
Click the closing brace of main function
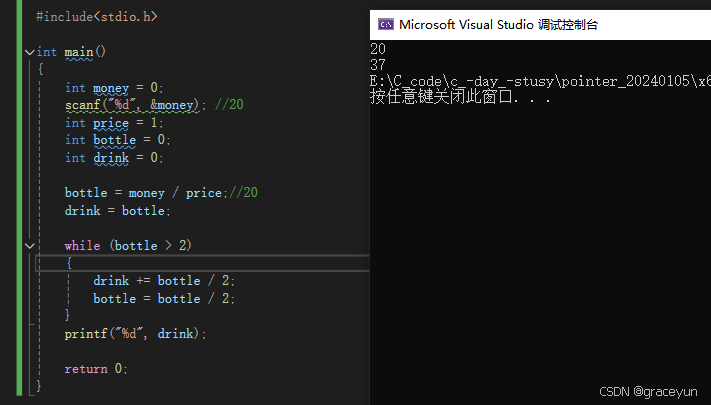(x=39, y=386)
